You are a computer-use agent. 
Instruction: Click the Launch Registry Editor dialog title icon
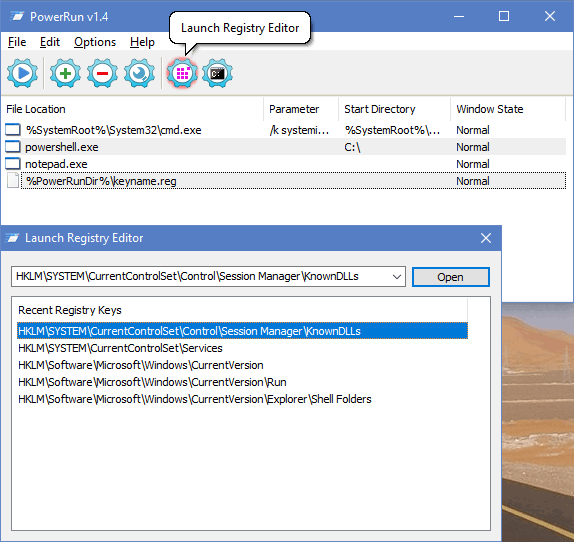[12, 238]
